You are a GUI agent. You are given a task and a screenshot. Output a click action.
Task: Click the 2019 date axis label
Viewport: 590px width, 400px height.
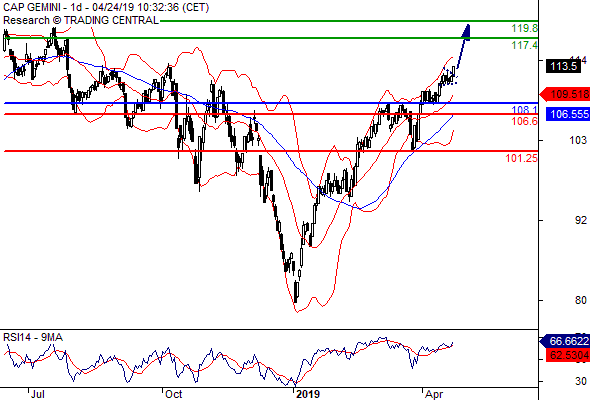308,394
